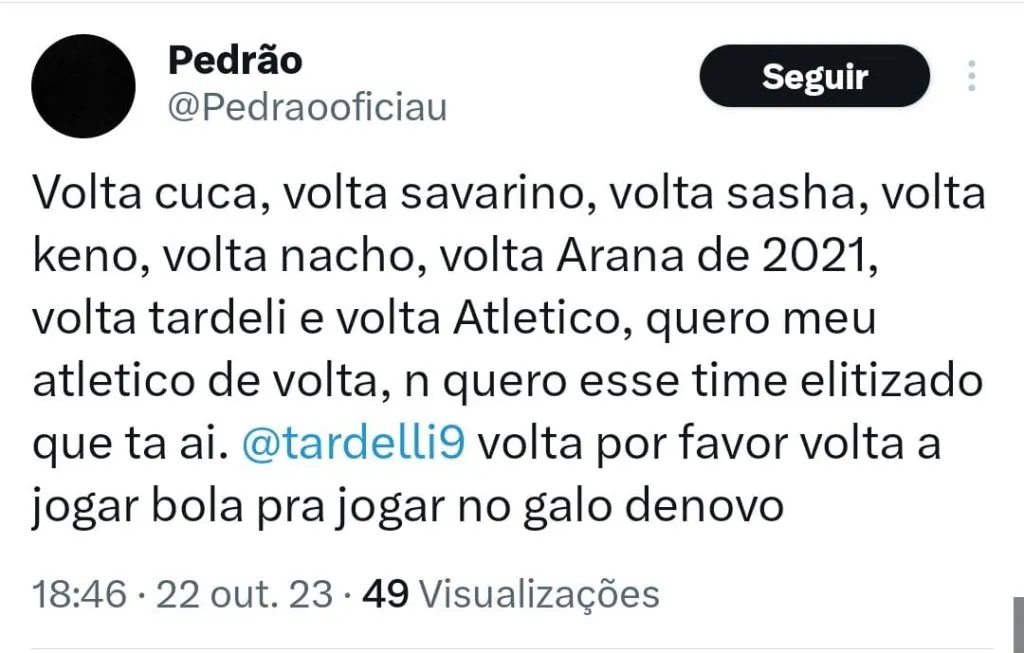Click the display name Pedrão
The image size is (1024, 653).
pyautogui.click(x=234, y=60)
